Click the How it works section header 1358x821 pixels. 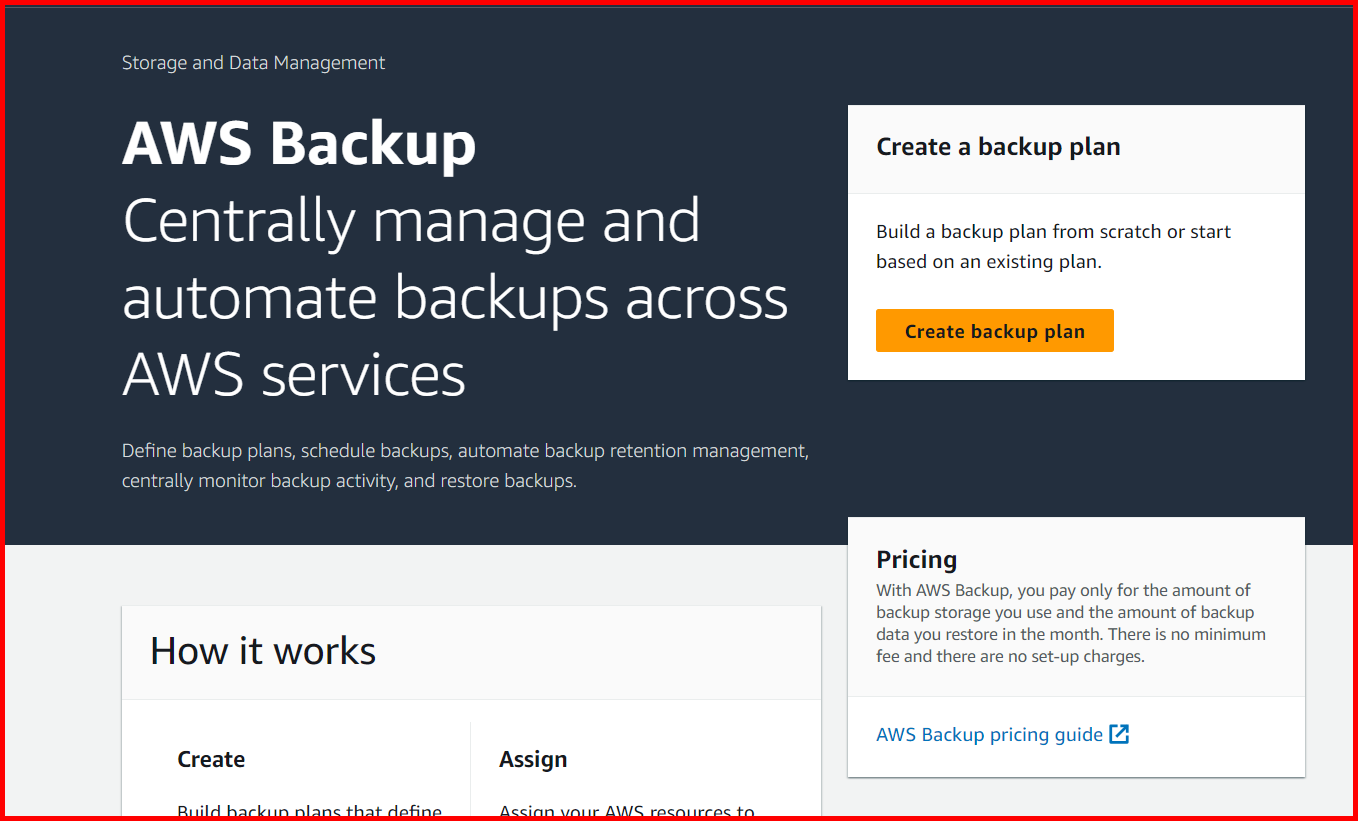click(x=262, y=650)
